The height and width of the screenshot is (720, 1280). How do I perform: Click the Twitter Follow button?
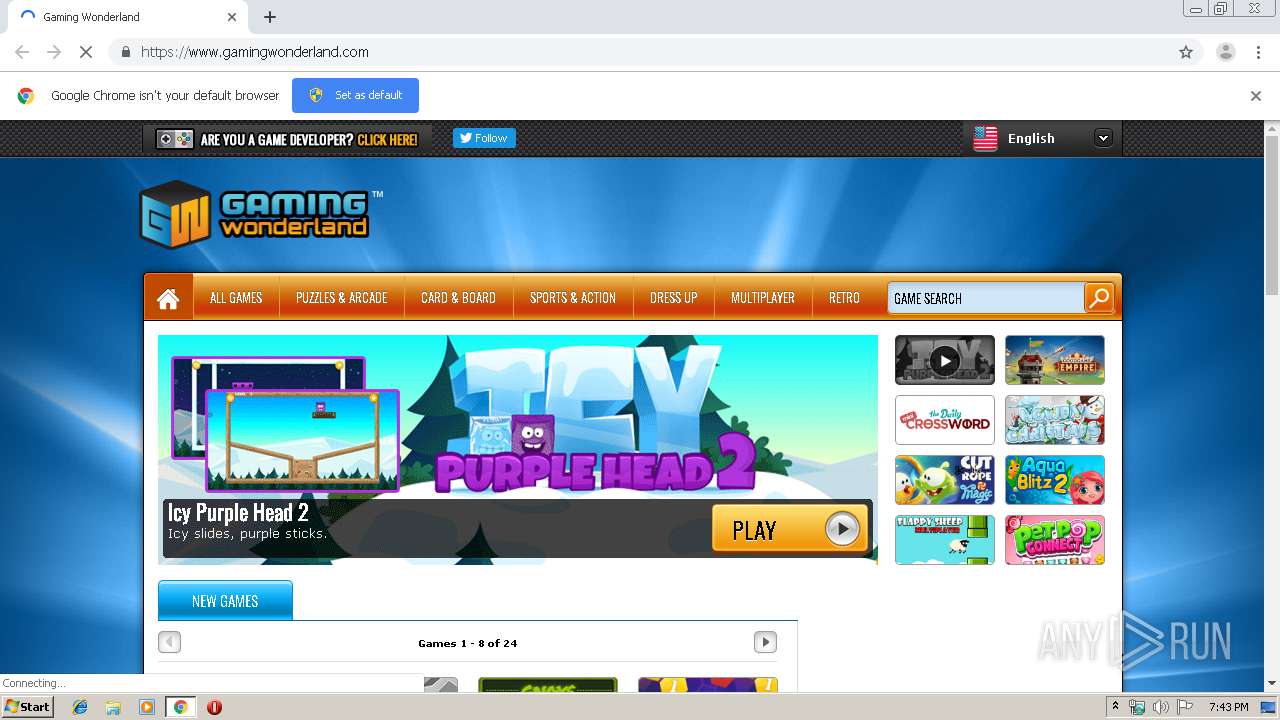click(x=484, y=138)
